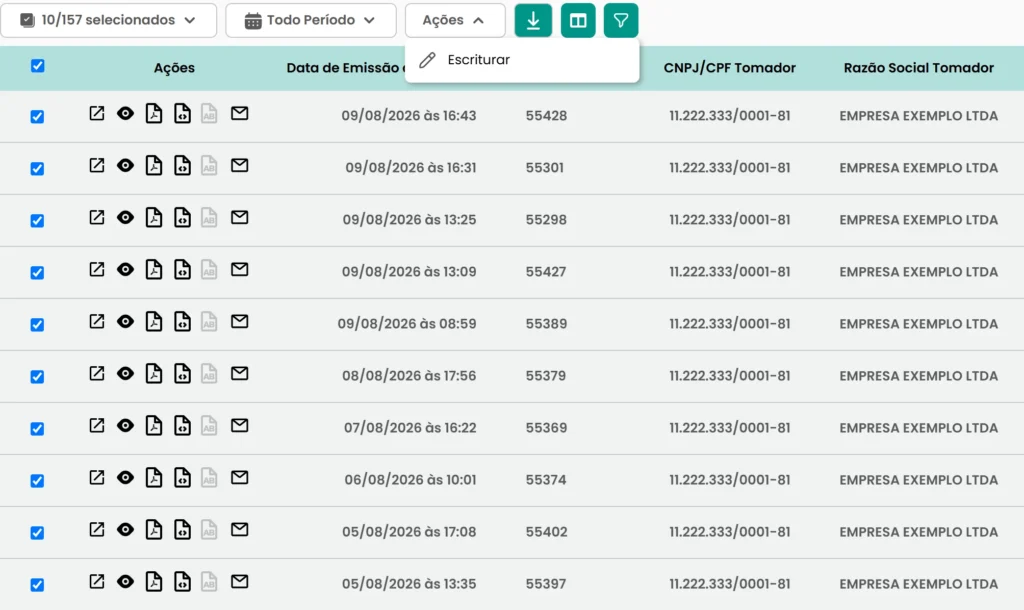
Task: Expand the 10/157 selecionados dropdown
Action: (109, 20)
